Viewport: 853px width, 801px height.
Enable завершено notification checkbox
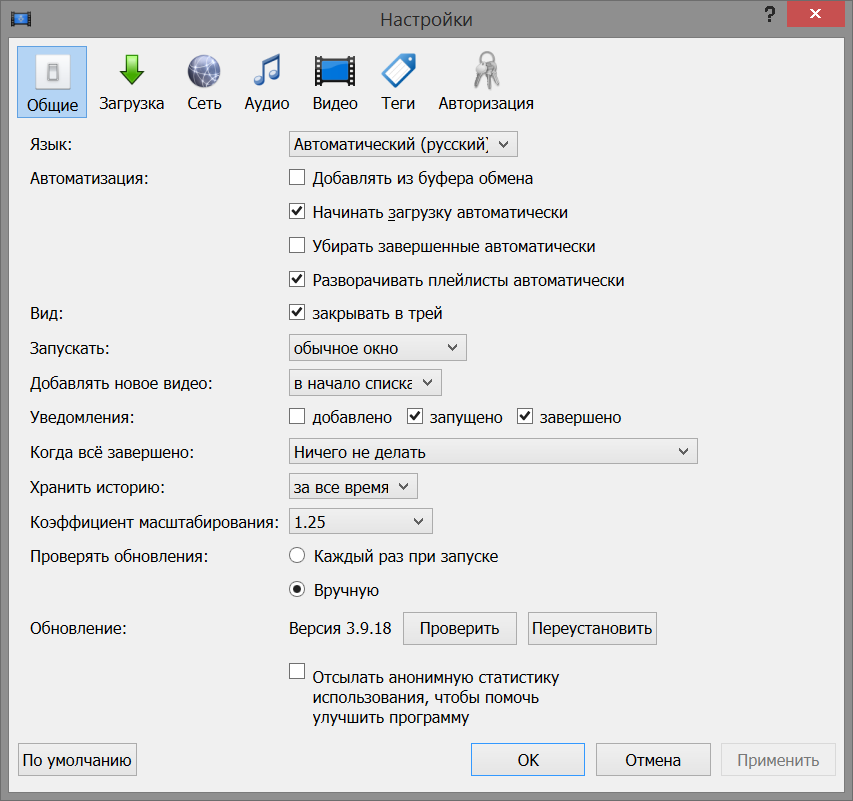(525, 417)
